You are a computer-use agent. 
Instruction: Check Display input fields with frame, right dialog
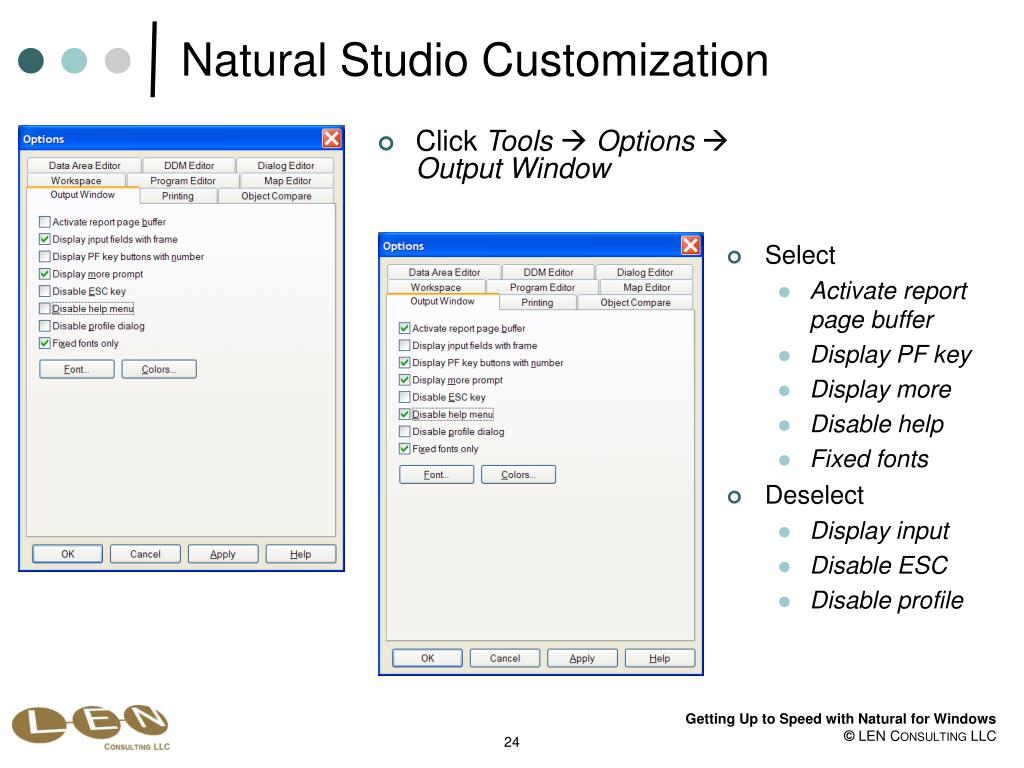404,345
